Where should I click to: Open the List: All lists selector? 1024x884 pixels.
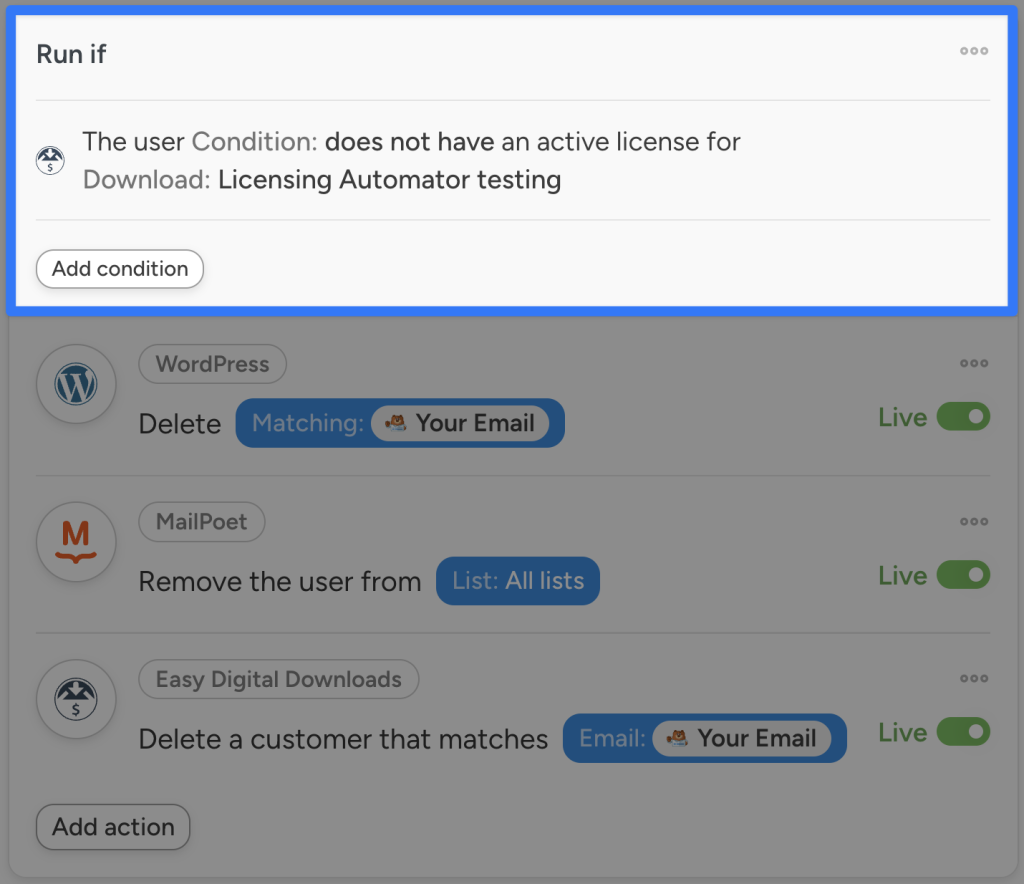(x=517, y=581)
